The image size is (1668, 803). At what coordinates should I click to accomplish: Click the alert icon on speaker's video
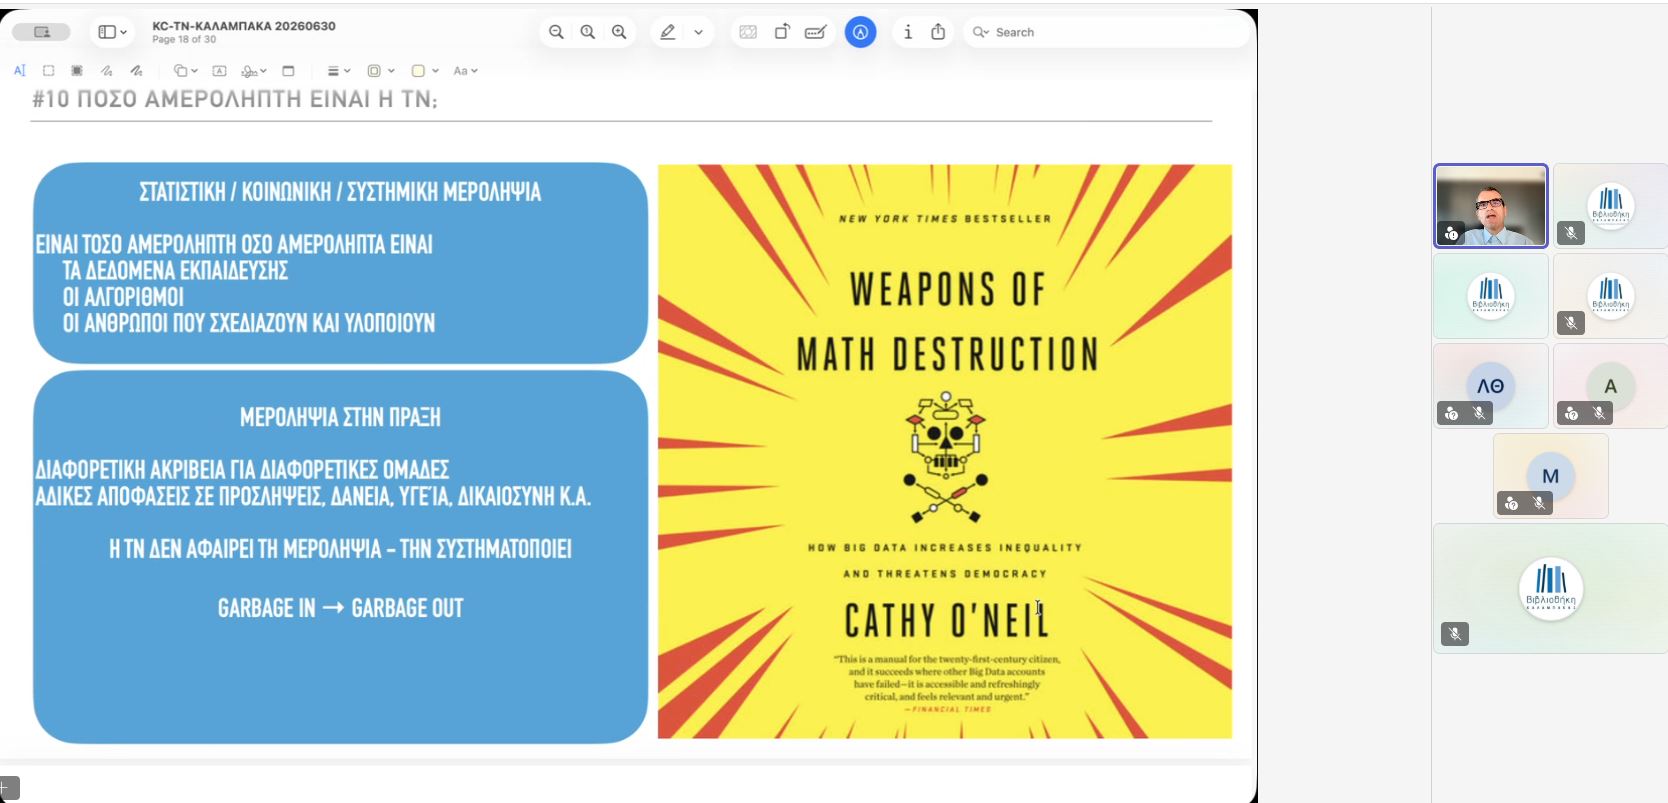click(1451, 233)
